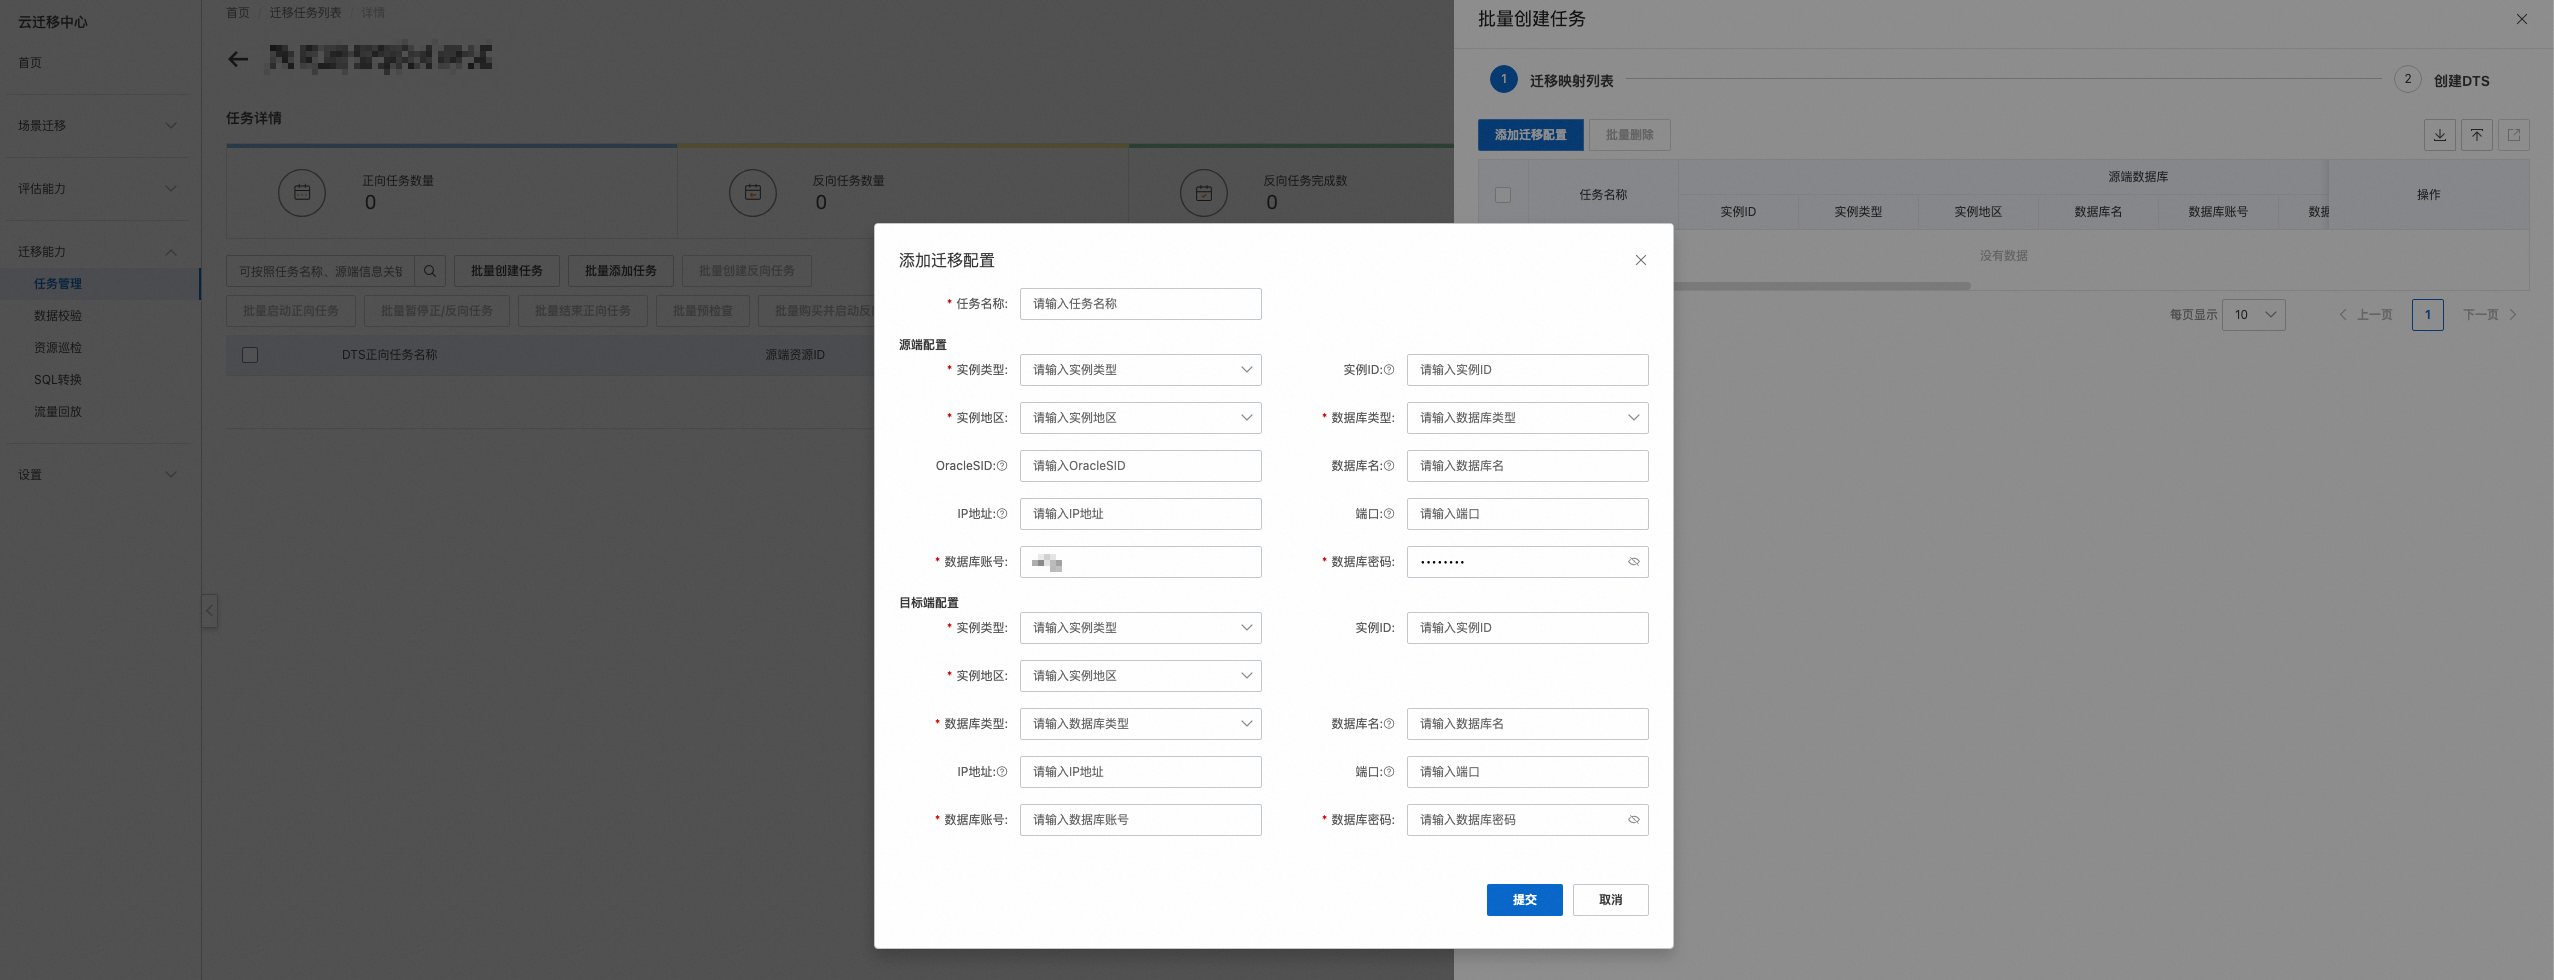
Task: Open the 每页显示 page size dropdown
Action: [2253, 315]
